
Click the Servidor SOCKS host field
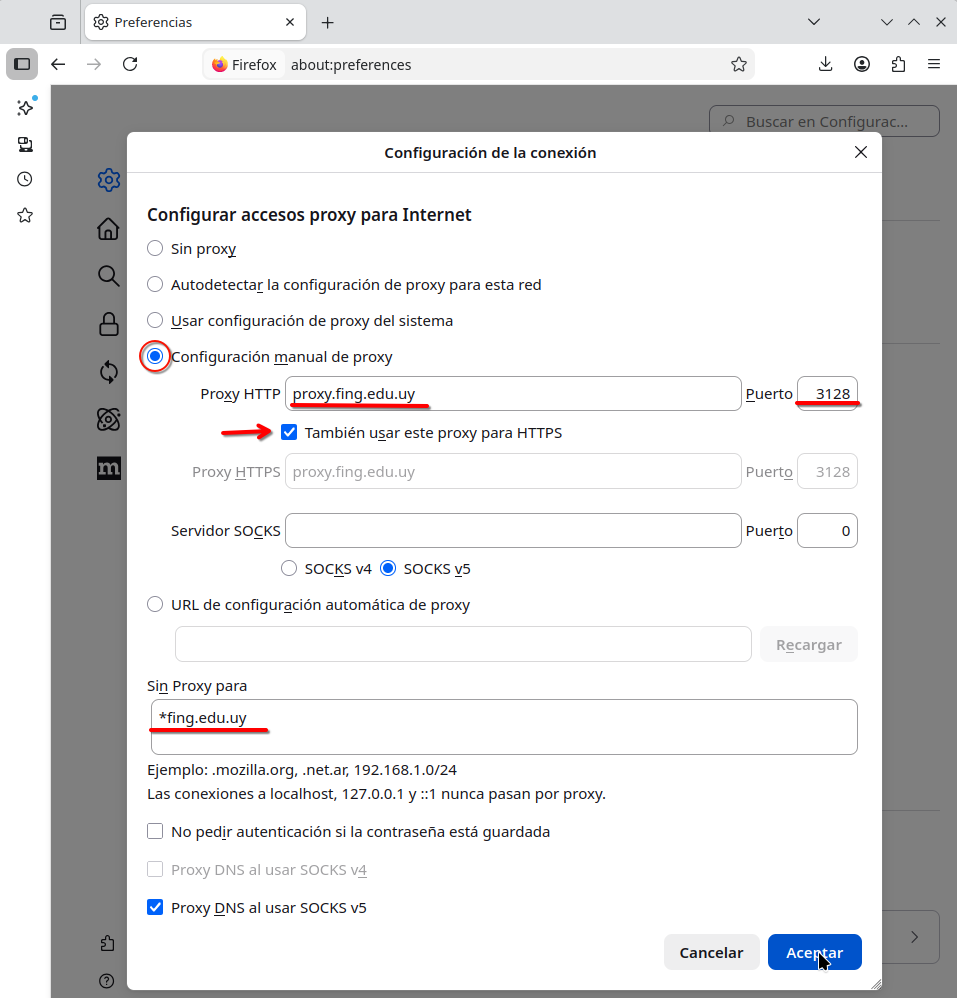point(513,531)
